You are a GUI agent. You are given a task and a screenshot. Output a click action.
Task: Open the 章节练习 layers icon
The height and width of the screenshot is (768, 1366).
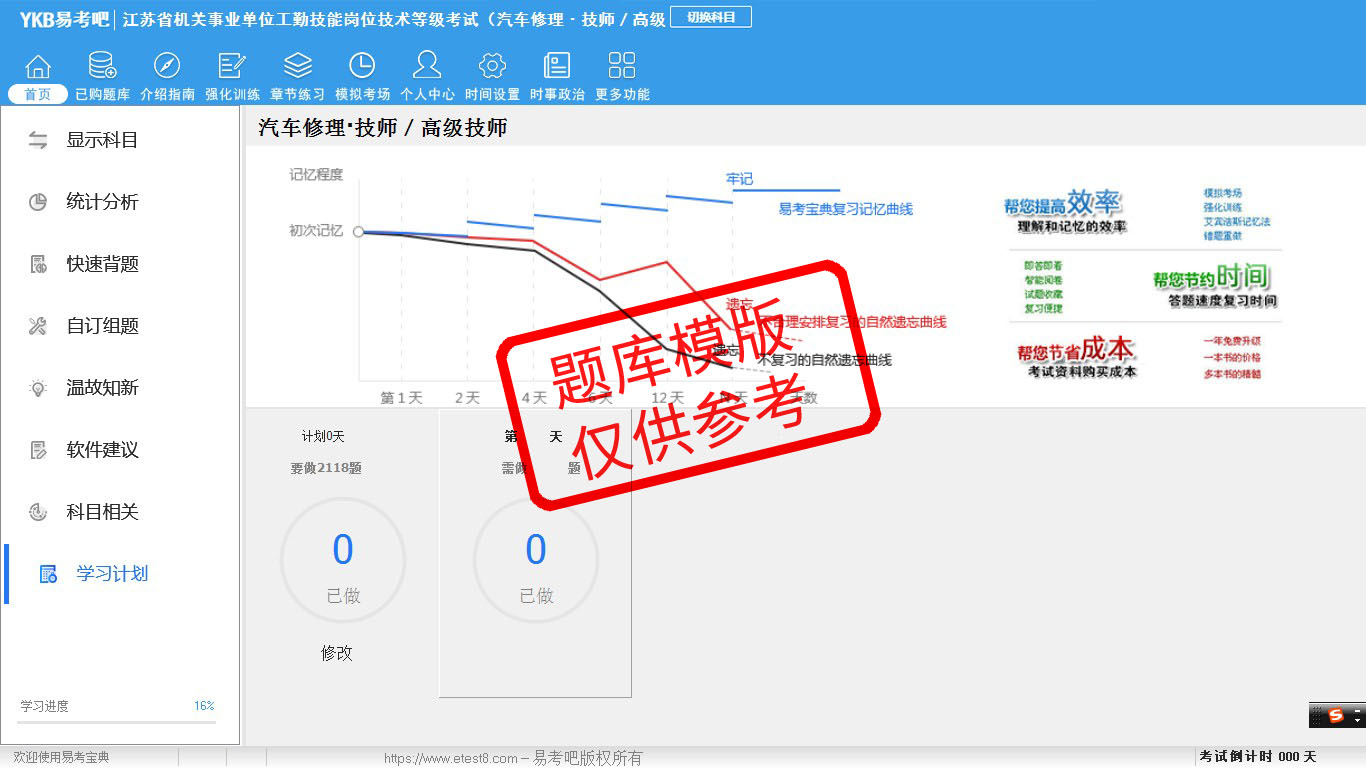tap(297, 66)
